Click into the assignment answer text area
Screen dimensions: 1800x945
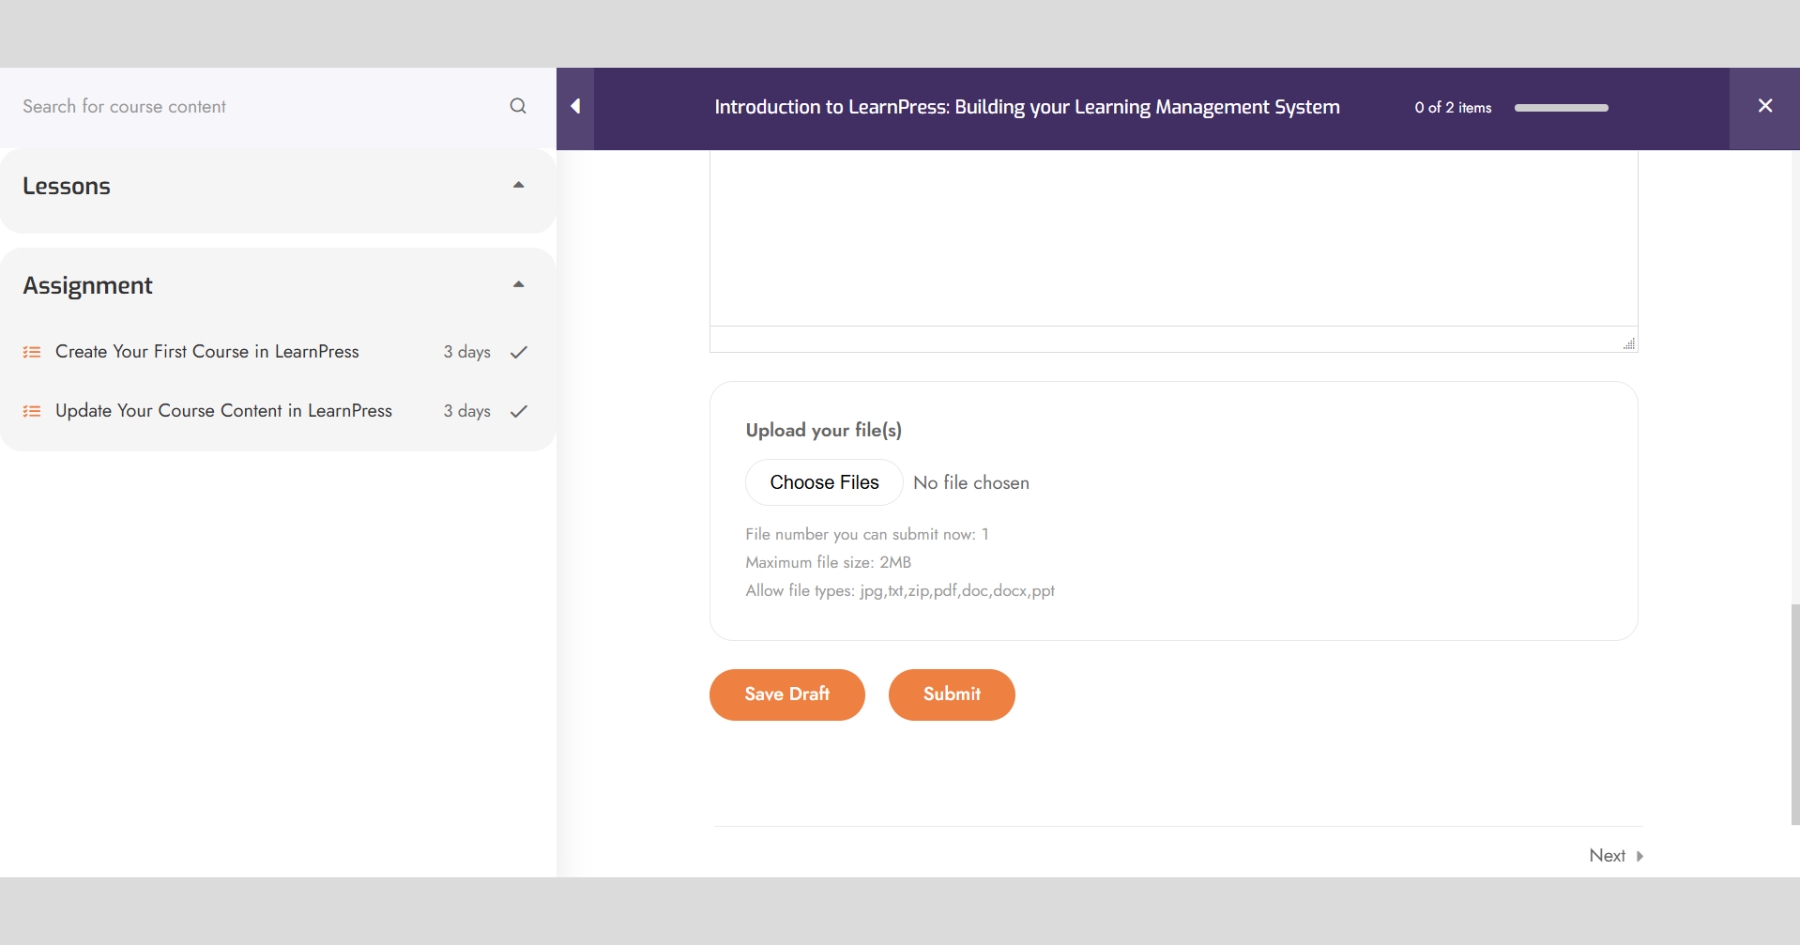click(x=1174, y=238)
